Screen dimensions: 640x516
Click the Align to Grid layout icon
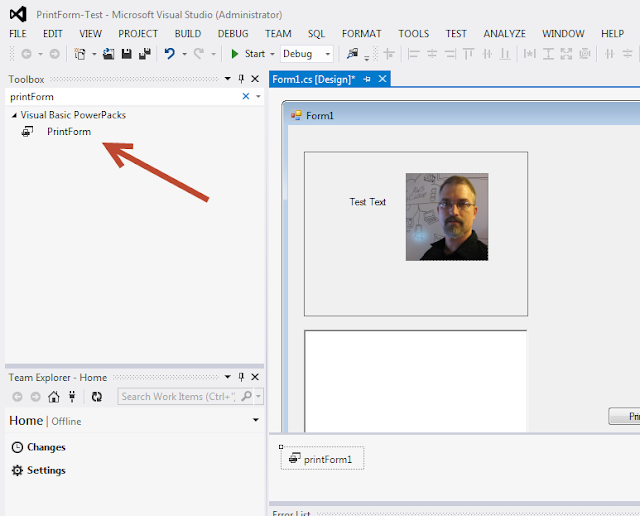389,54
